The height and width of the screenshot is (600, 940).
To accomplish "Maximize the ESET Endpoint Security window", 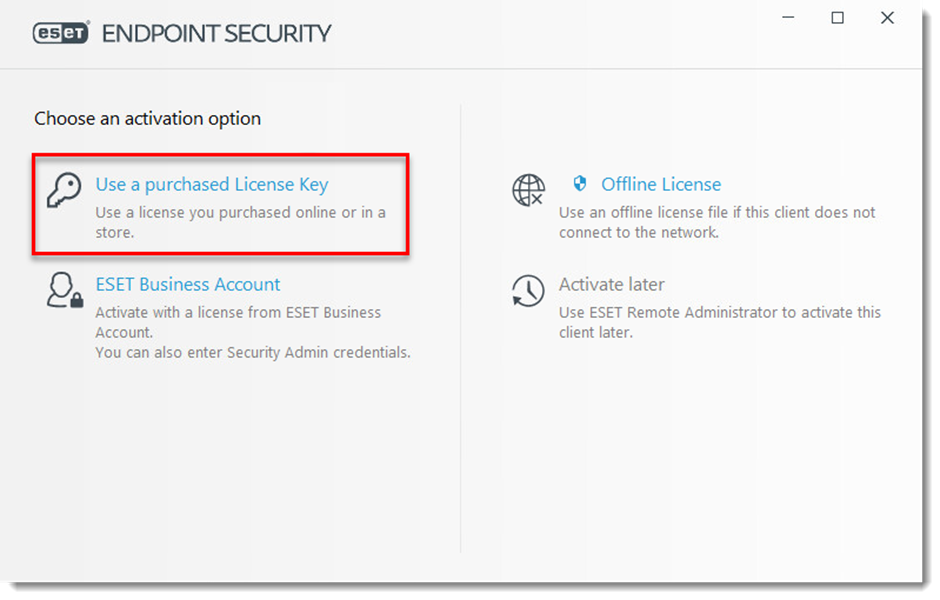I will [838, 18].
